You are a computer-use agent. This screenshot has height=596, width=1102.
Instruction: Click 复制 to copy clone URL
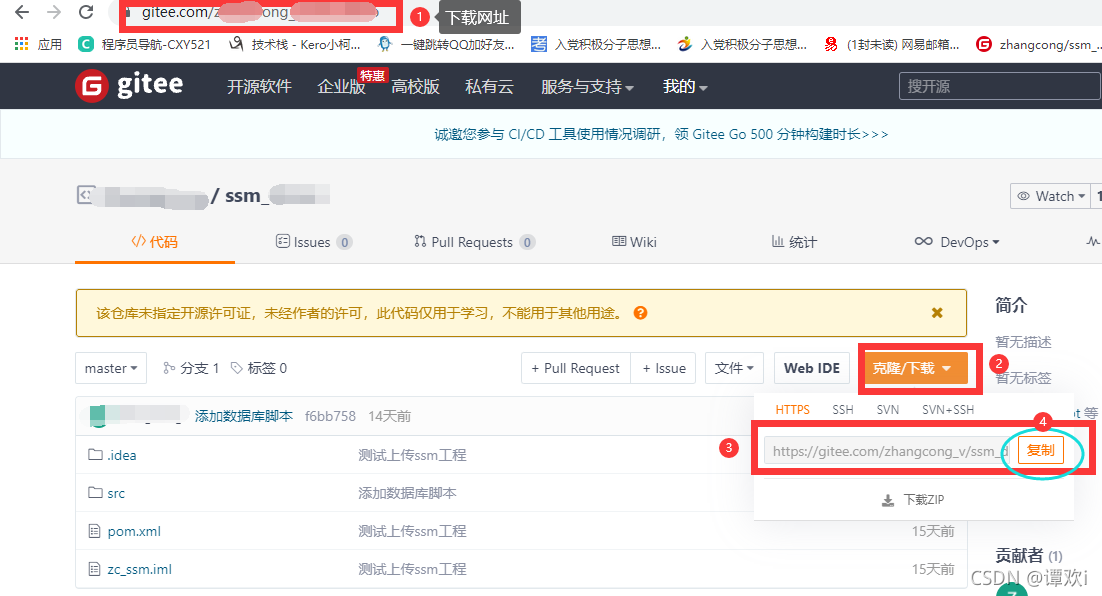coord(1041,451)
